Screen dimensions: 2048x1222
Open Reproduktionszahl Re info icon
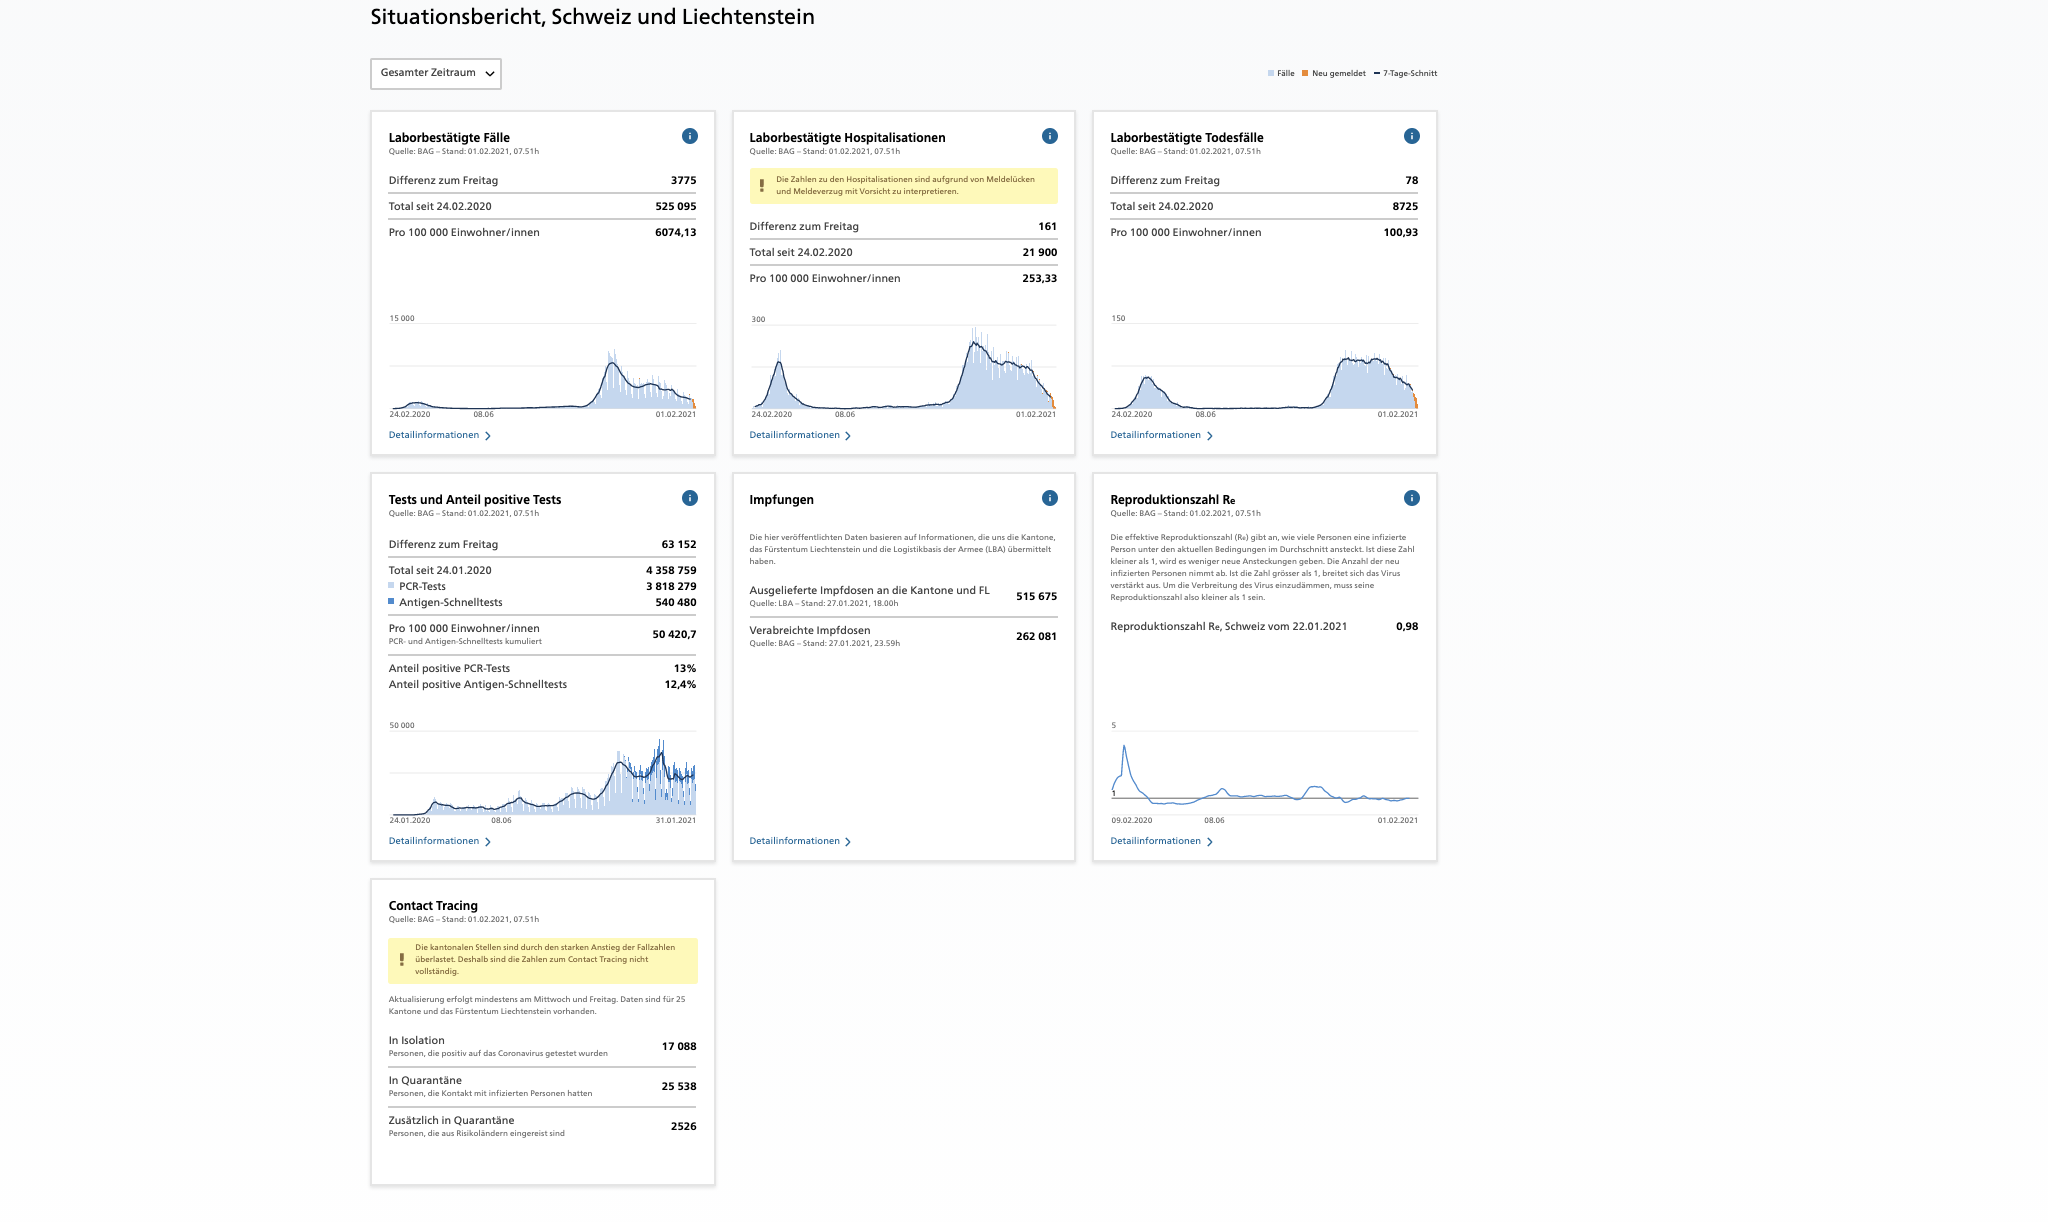(1411, 498)
